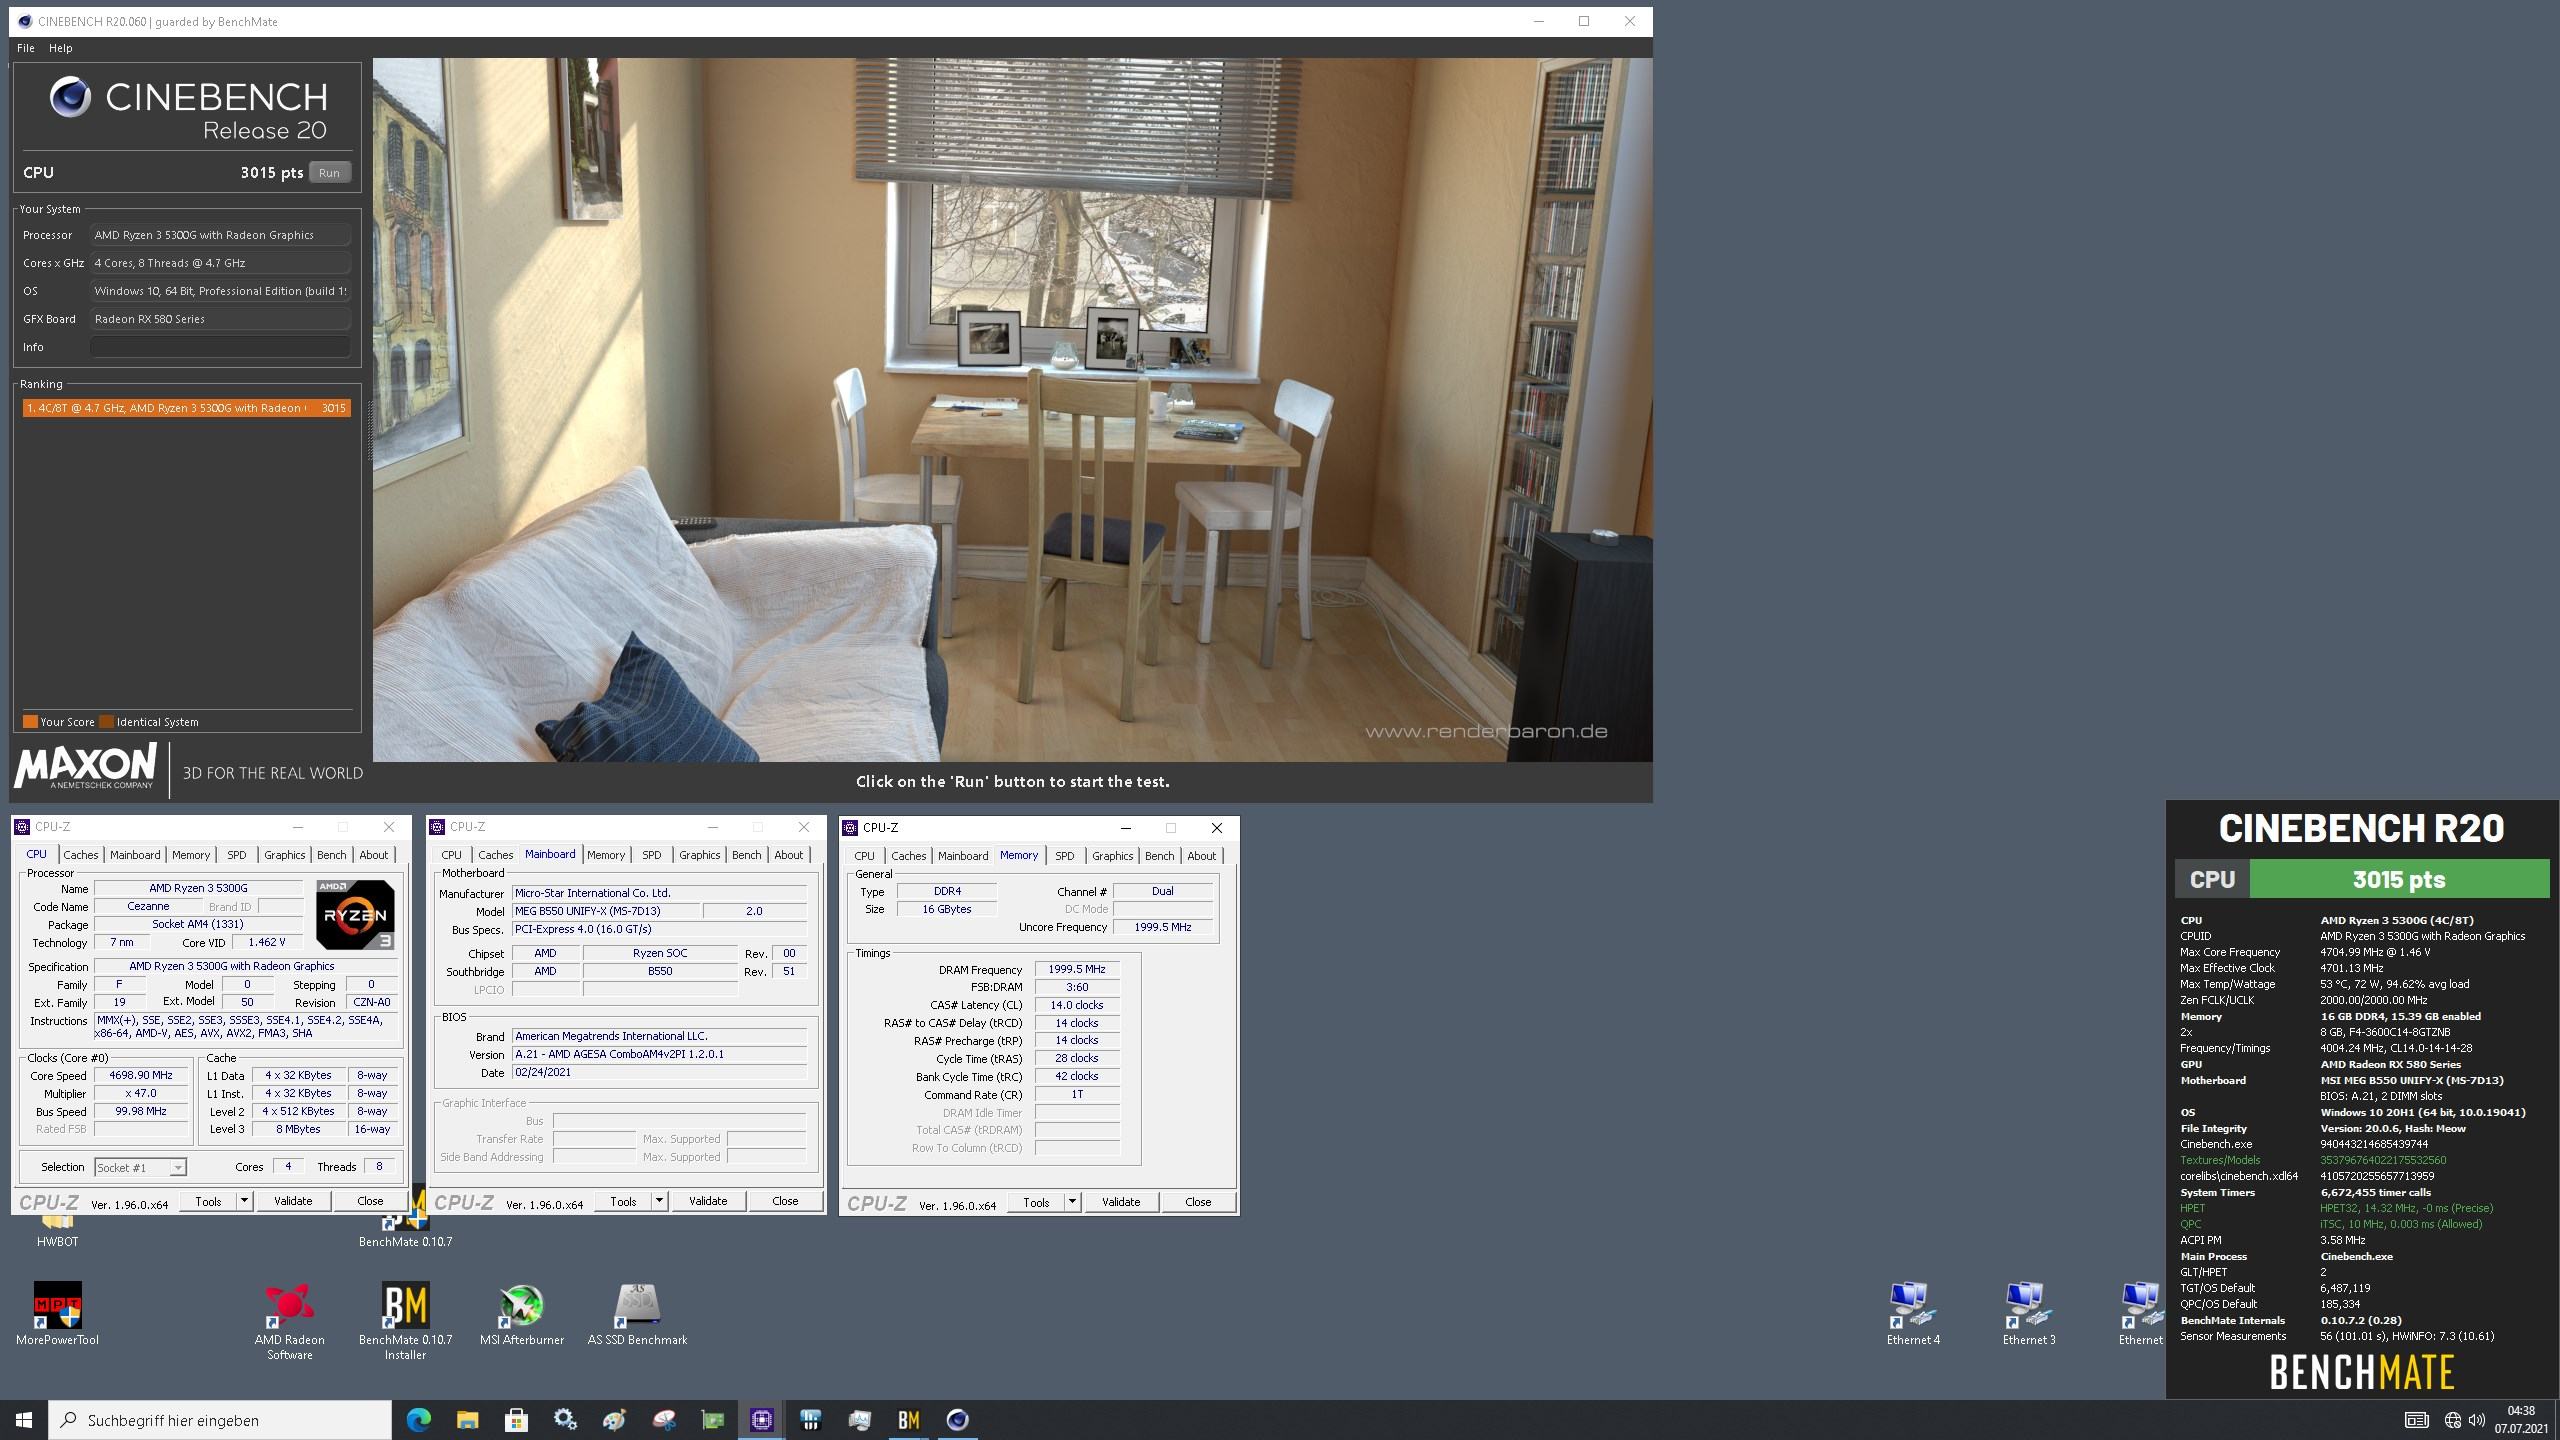Open About tab in the CPU-Z Memory window
Viewport: 2560px width, 1440px height.
tap(1201, 856)
